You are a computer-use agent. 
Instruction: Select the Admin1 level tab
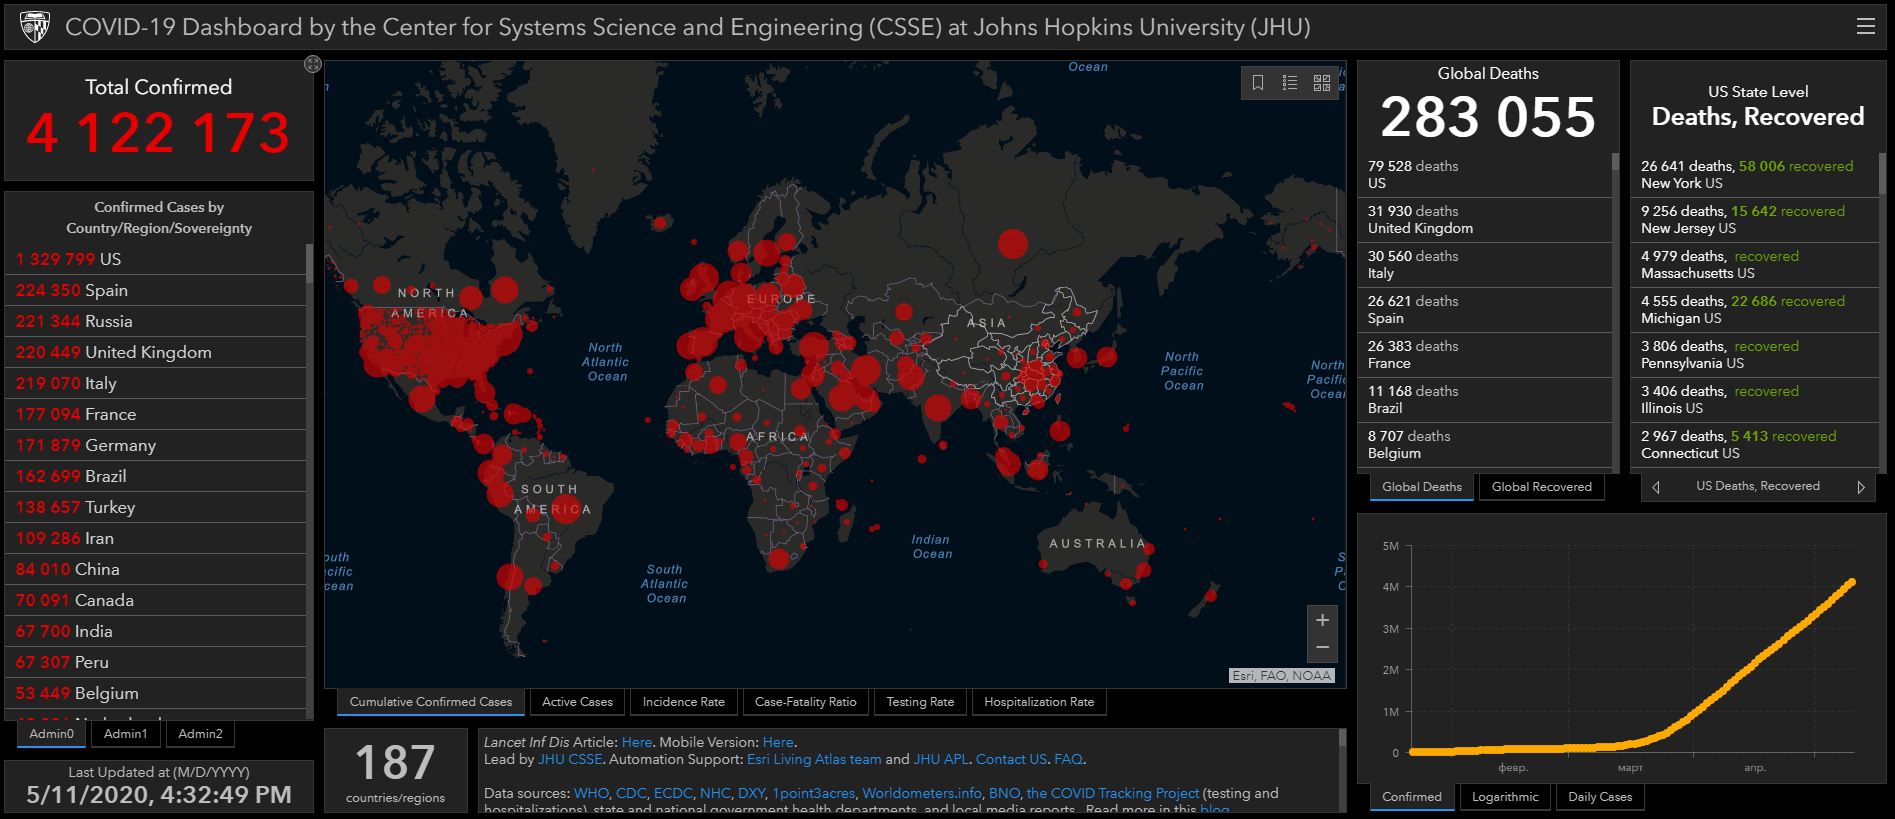pos(125,734)
